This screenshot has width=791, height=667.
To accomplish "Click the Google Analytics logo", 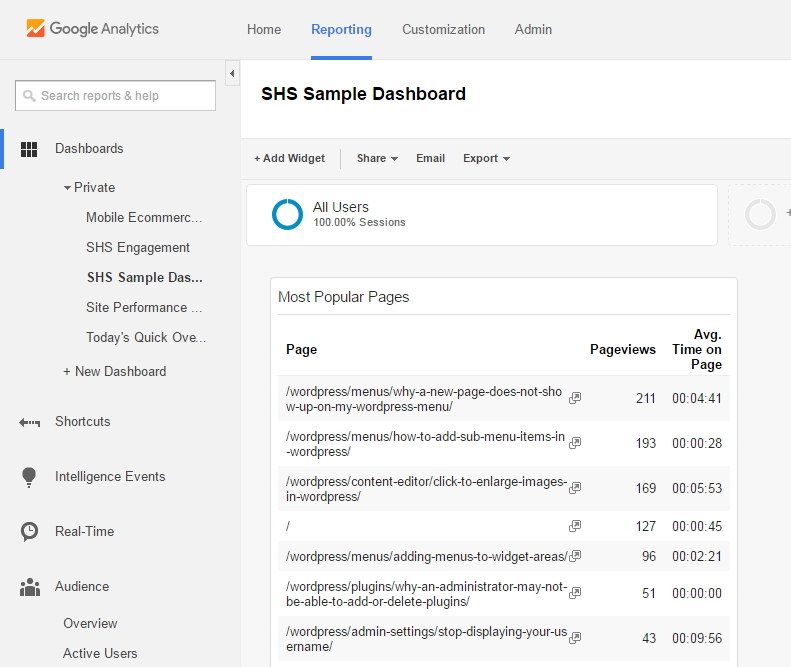I will [92, 28].
